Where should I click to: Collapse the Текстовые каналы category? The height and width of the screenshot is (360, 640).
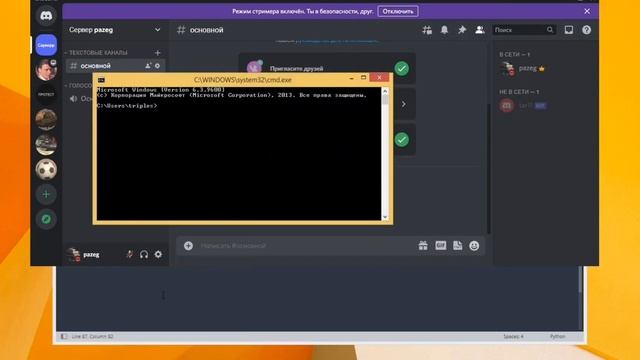point(98,53)
